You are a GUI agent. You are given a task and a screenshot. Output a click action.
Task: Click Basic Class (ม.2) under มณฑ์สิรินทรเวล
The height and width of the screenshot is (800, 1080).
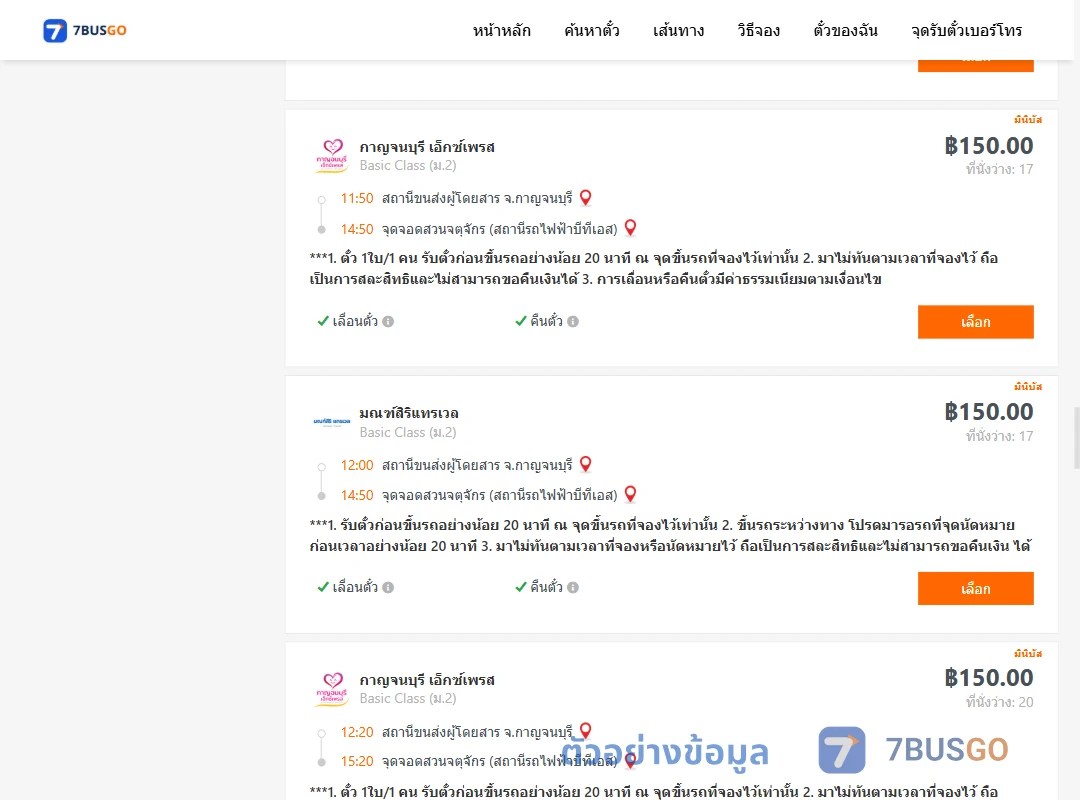408,432
